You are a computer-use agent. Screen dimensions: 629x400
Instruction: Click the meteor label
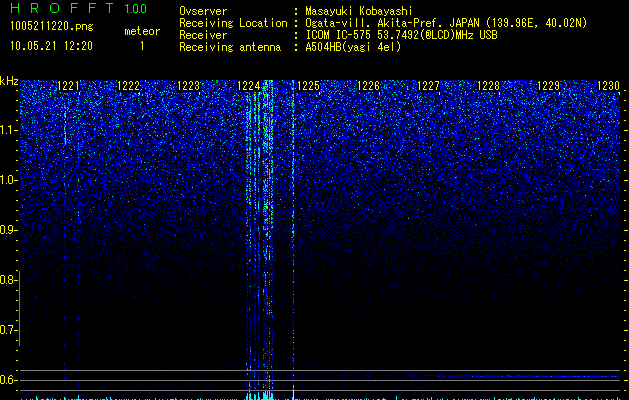142,31
